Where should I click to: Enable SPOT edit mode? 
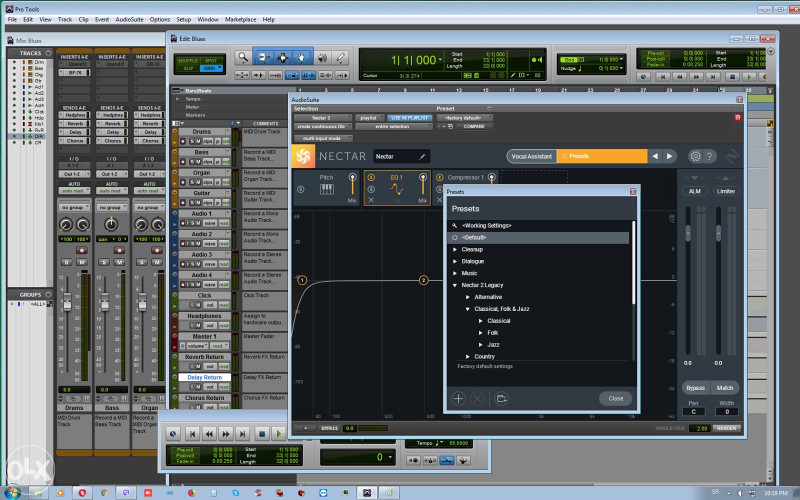click(211, 61)
